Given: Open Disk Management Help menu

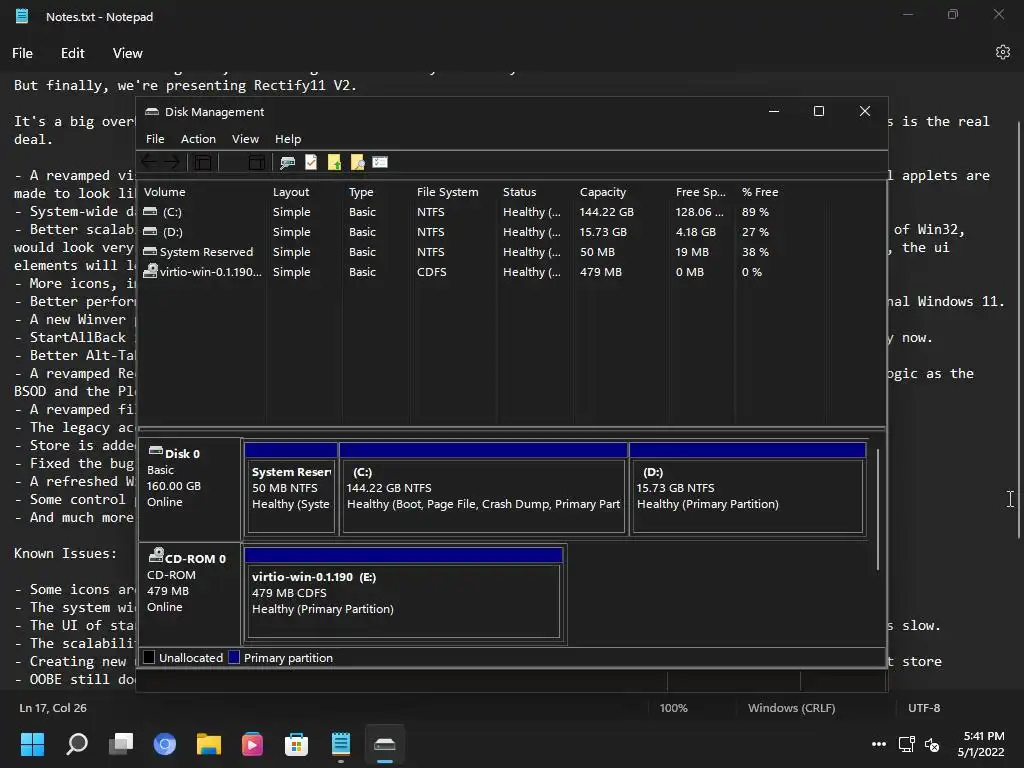Looking at the screenshot, I should [x=287, y=138].
